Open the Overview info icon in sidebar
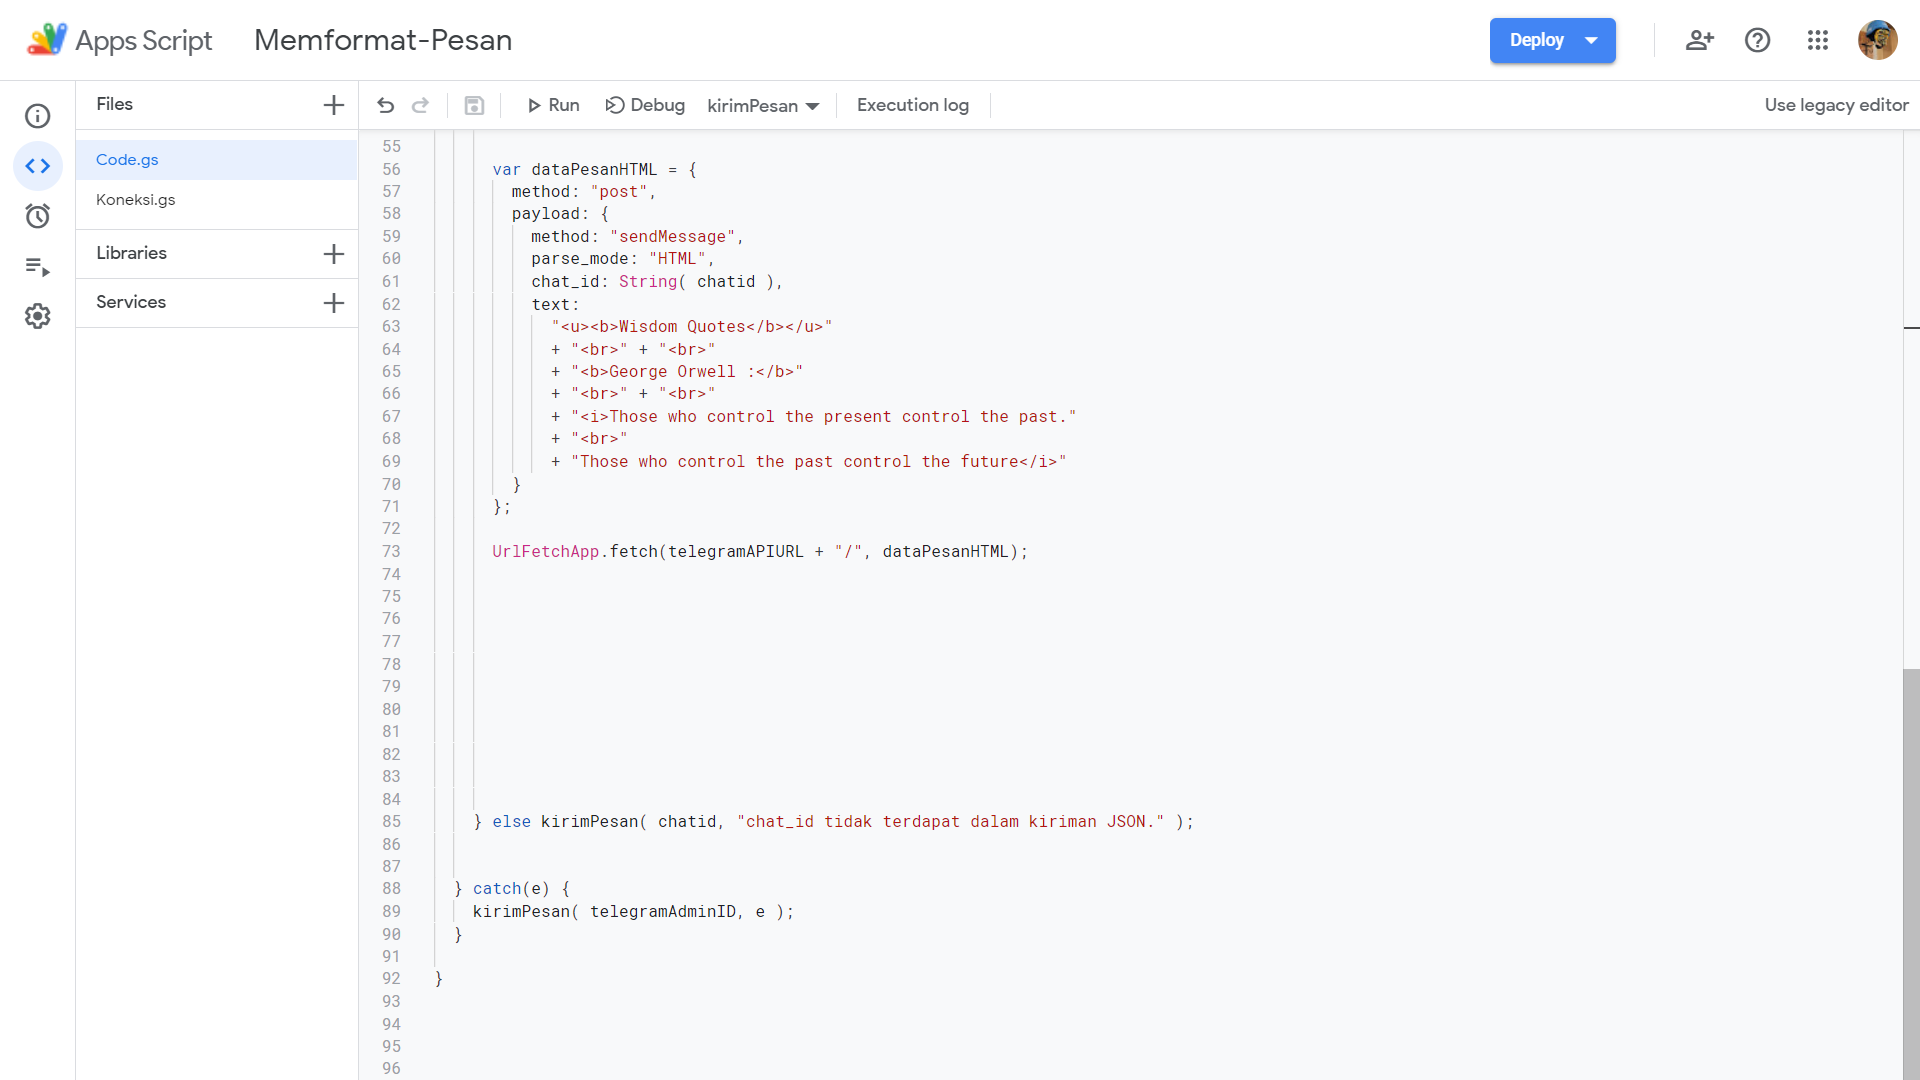1920x1080 pixels. [37, 116]
